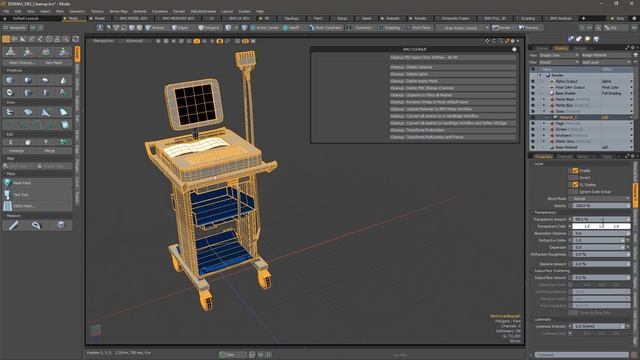Click viewport zoom magnifier icon
This screenshot has height=360, width=640.
(500, 41)
